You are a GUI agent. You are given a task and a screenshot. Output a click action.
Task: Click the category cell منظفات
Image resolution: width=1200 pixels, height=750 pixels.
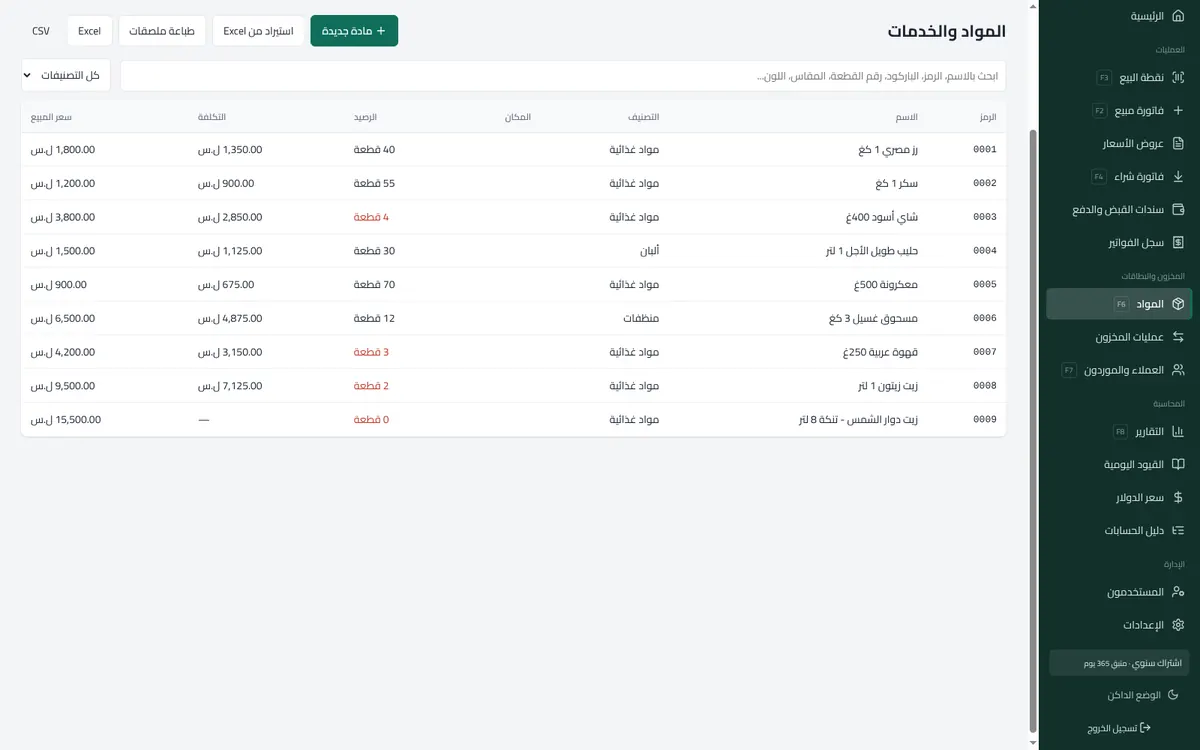tap(639, 319)
